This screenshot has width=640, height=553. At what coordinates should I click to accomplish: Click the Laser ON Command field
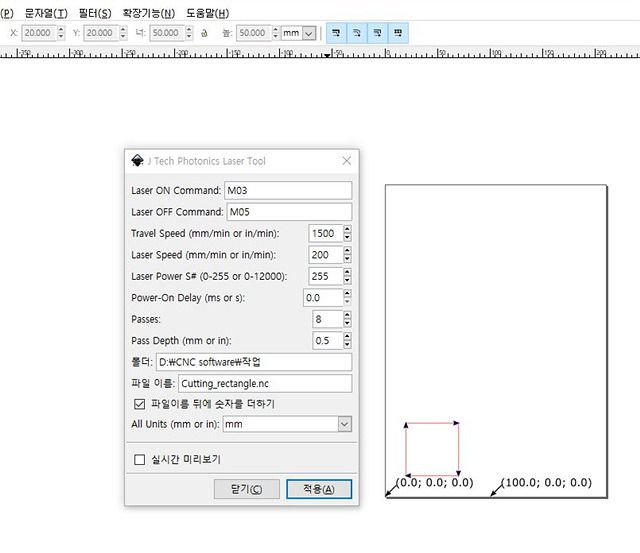288,191
